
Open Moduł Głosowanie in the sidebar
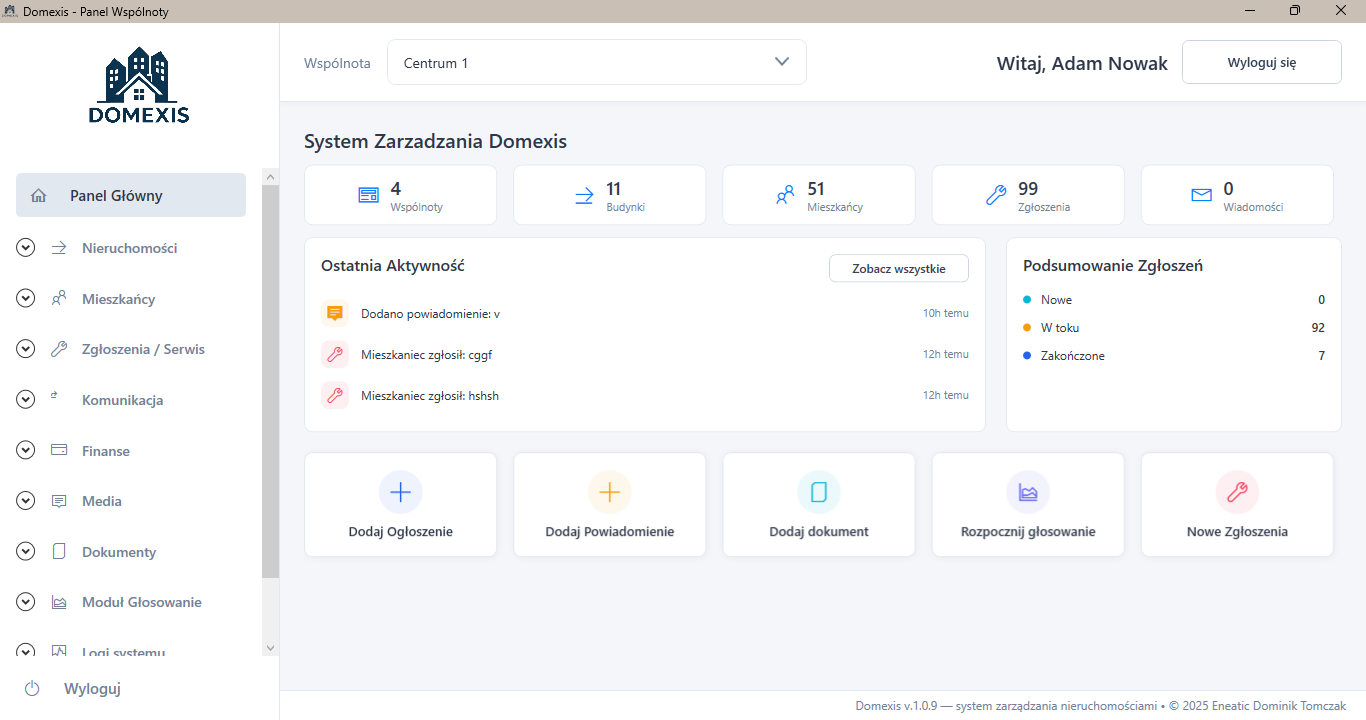coord(141,602)
